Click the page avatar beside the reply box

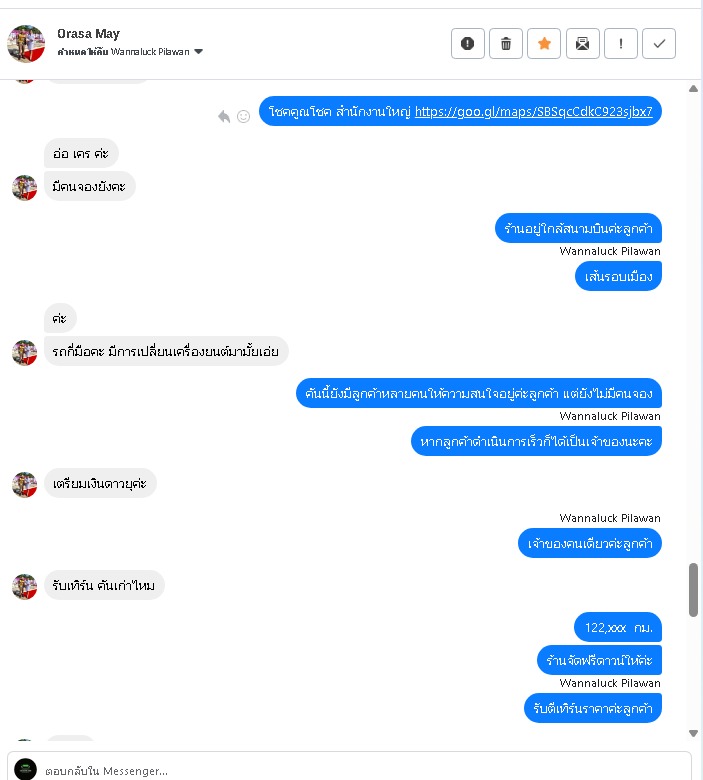tap(25, 769)
